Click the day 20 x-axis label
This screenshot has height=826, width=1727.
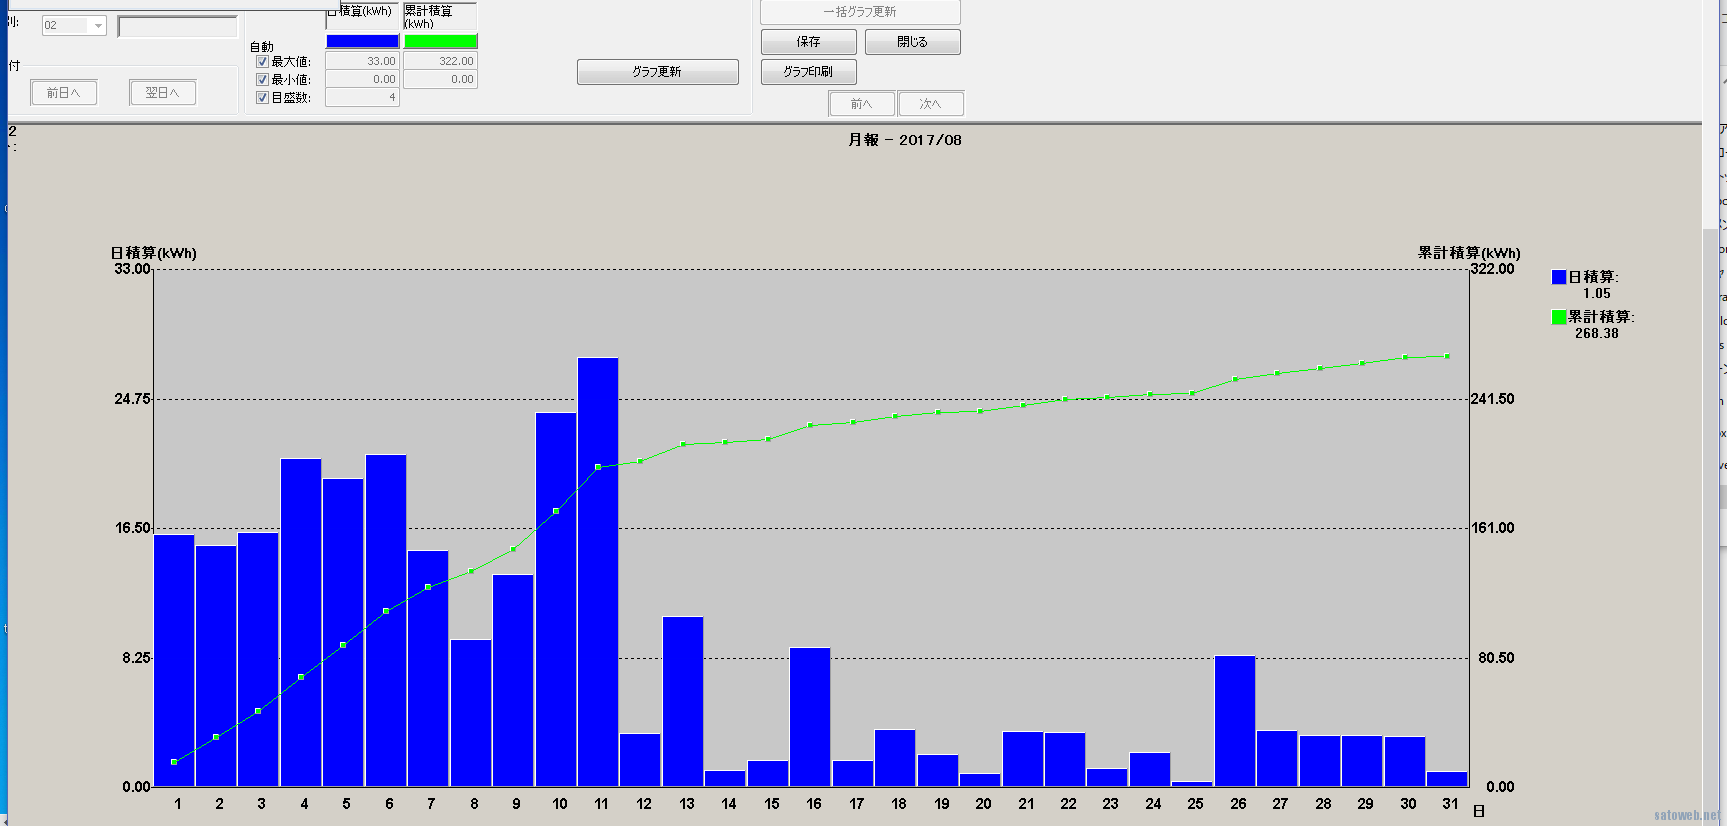(x=983, y=804)
